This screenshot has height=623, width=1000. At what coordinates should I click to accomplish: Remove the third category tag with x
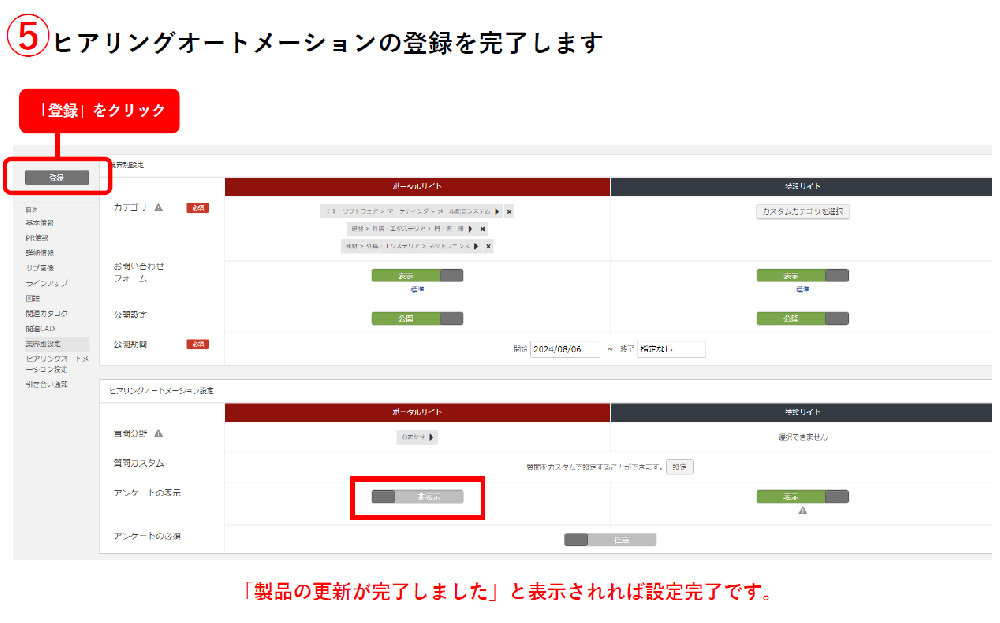coord(487,246)
